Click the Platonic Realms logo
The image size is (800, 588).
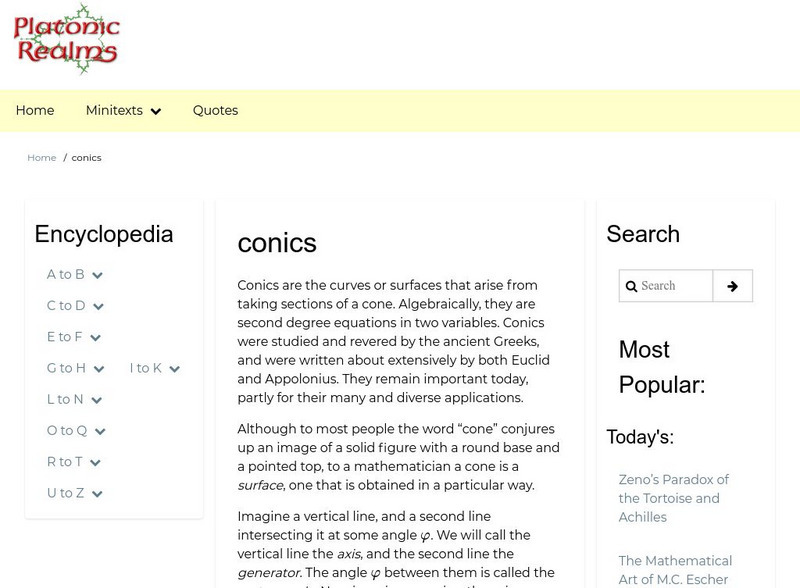pos(66,38)
